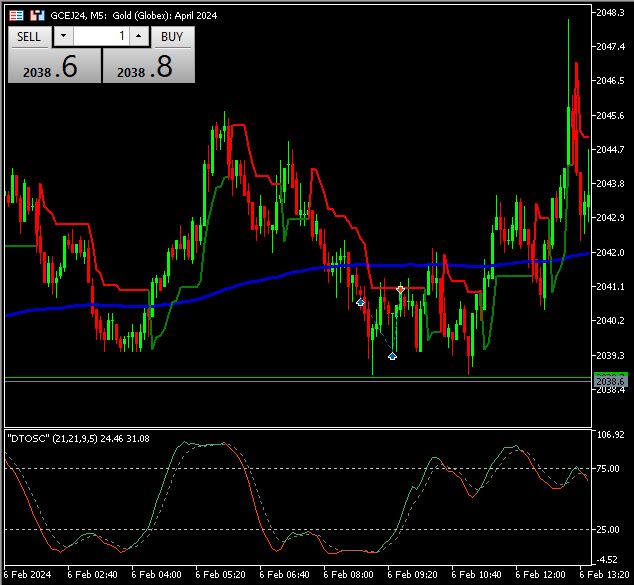Click the 25.00 oscillator level label
Image resolution: width=634 pixels, height=585 pixels.
(x=608, y=530)
